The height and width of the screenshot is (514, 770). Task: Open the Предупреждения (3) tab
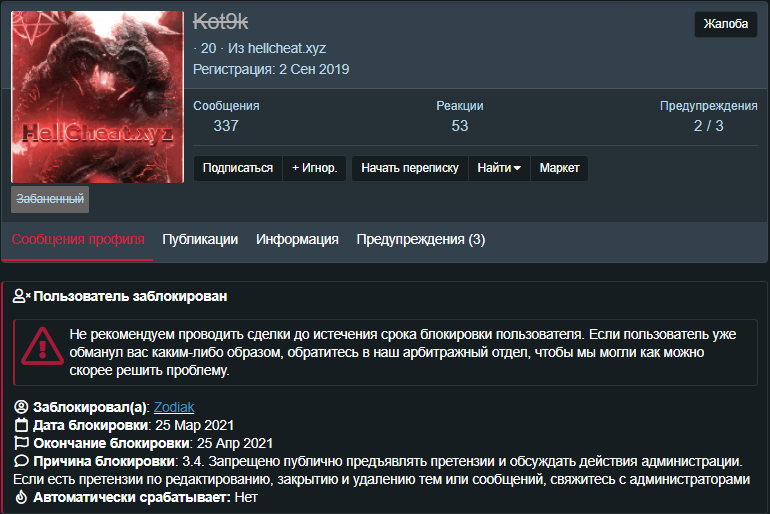[x=421, y=240]
